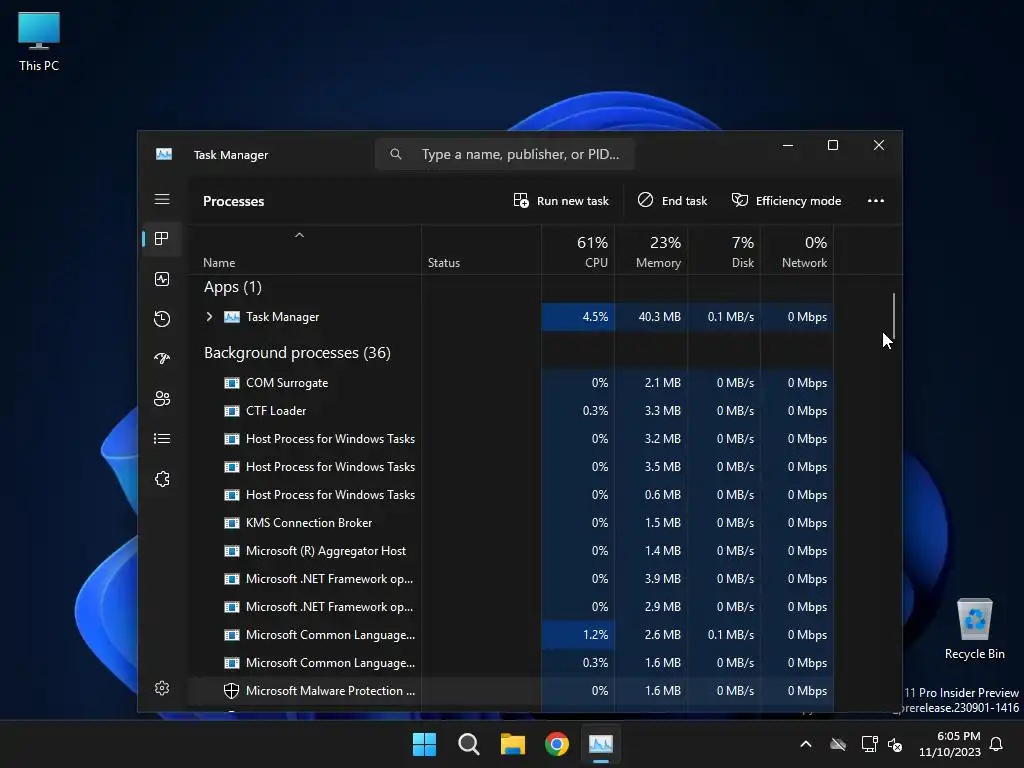Click the Microsoft Malware Protection shield icon
Viewport: 1024px width, 768px height.
tap(231, 691)
